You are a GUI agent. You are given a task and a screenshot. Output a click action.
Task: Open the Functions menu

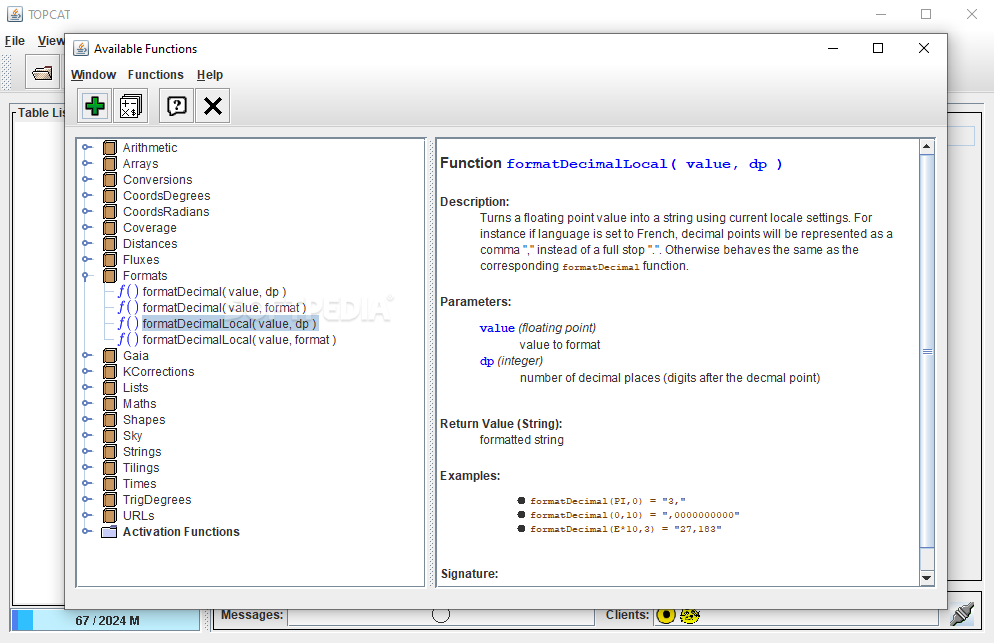tap(155, 75)
